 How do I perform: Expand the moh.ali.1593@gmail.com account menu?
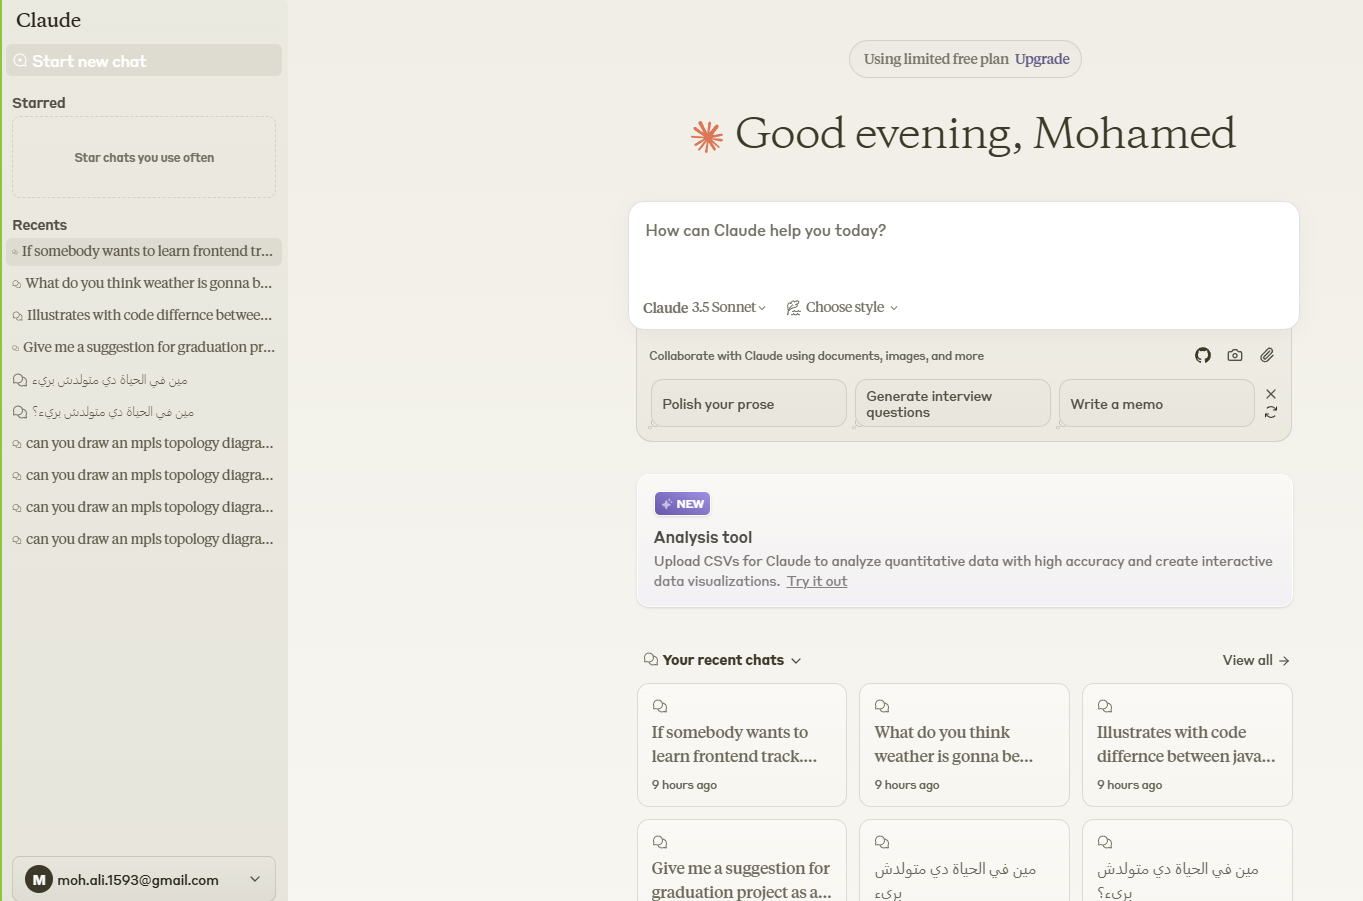(144, 880)
